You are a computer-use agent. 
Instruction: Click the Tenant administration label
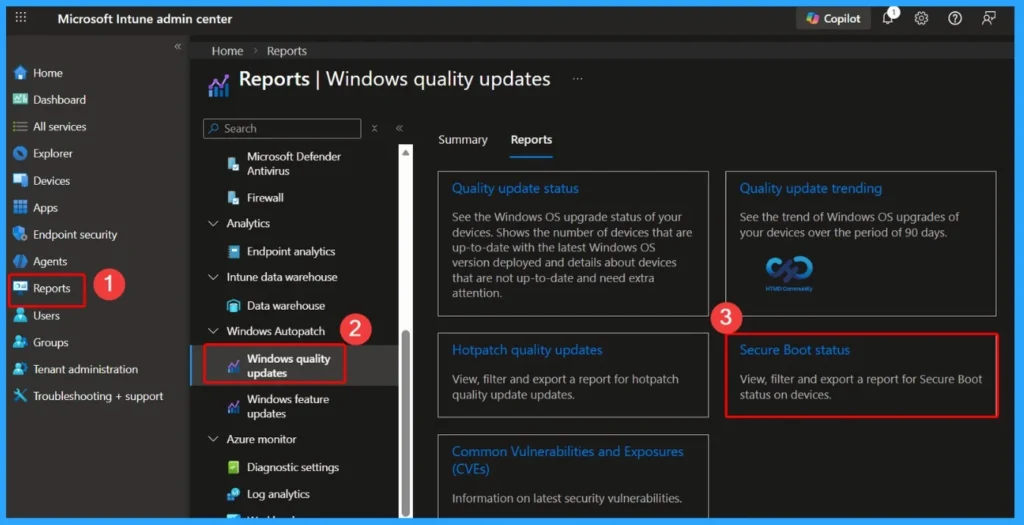click(x=86, y=369)
